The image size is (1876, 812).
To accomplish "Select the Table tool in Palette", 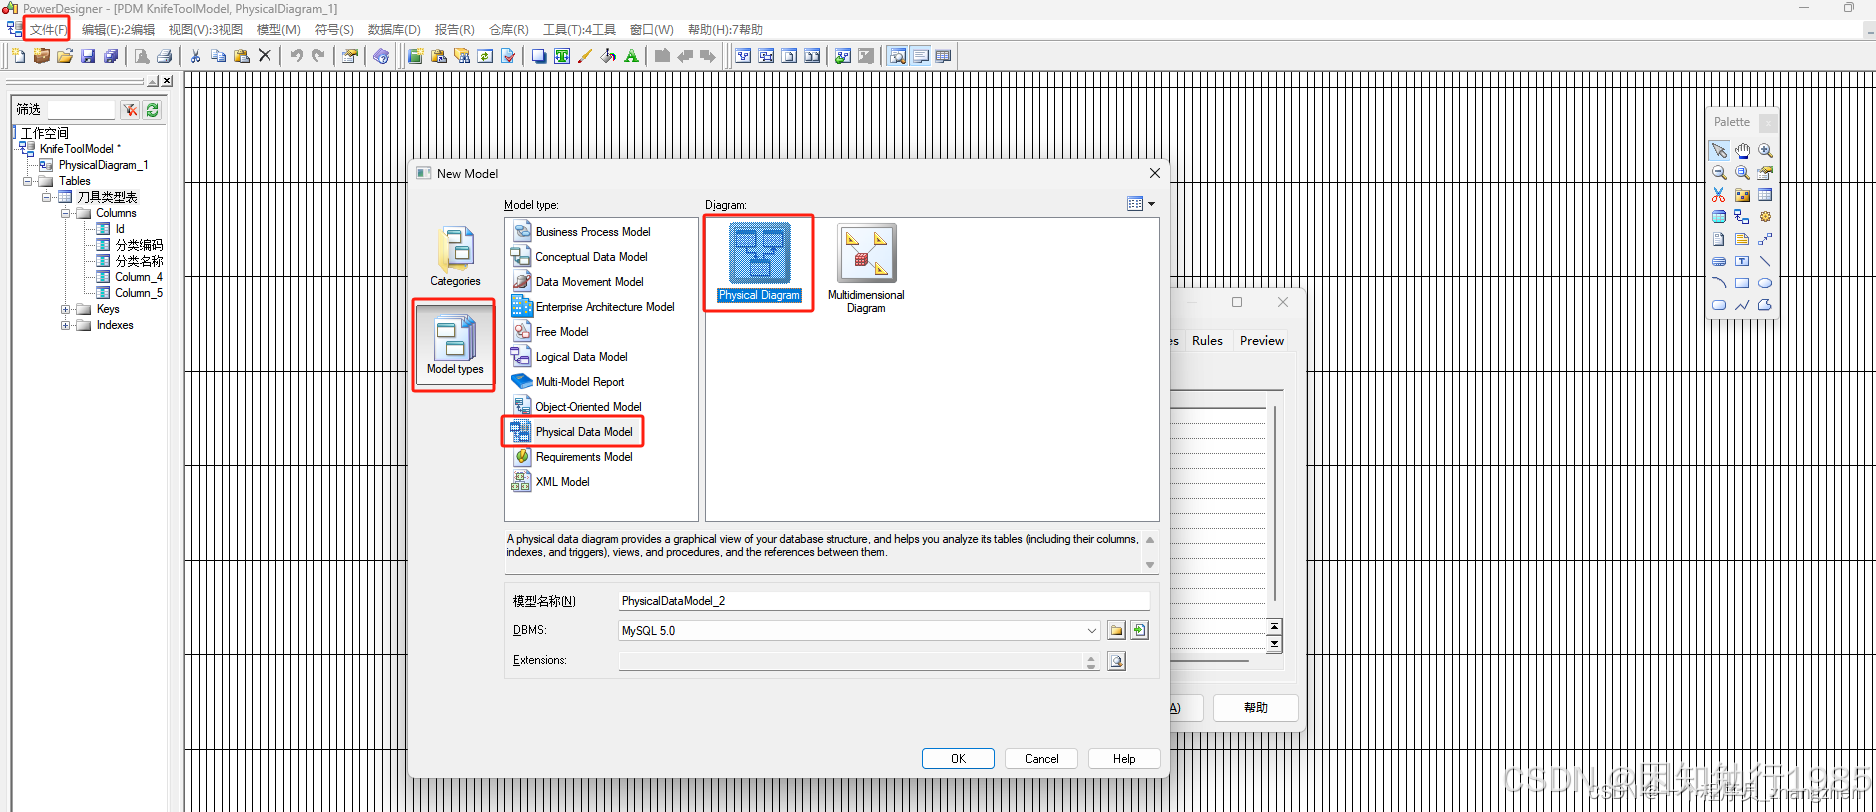I will tap(1765, 195).
